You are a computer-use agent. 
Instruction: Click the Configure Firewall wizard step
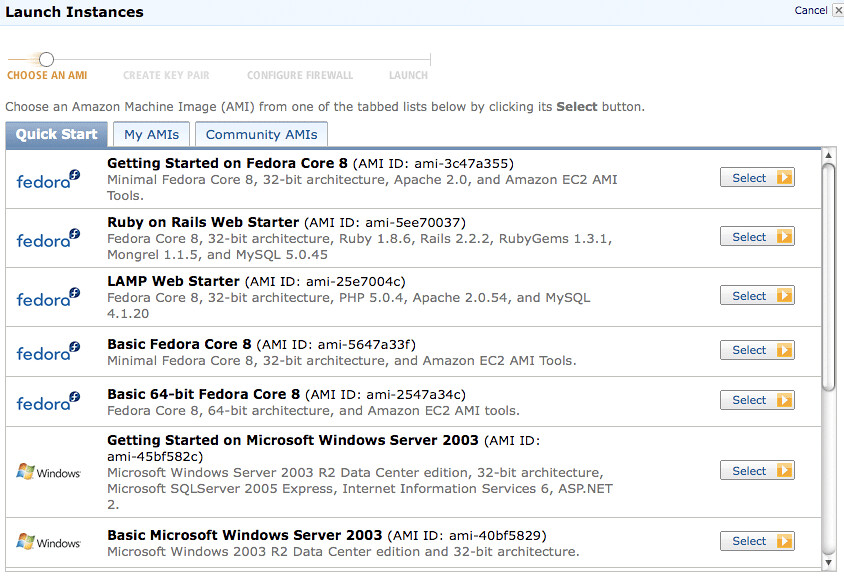(x=300, y=75)
